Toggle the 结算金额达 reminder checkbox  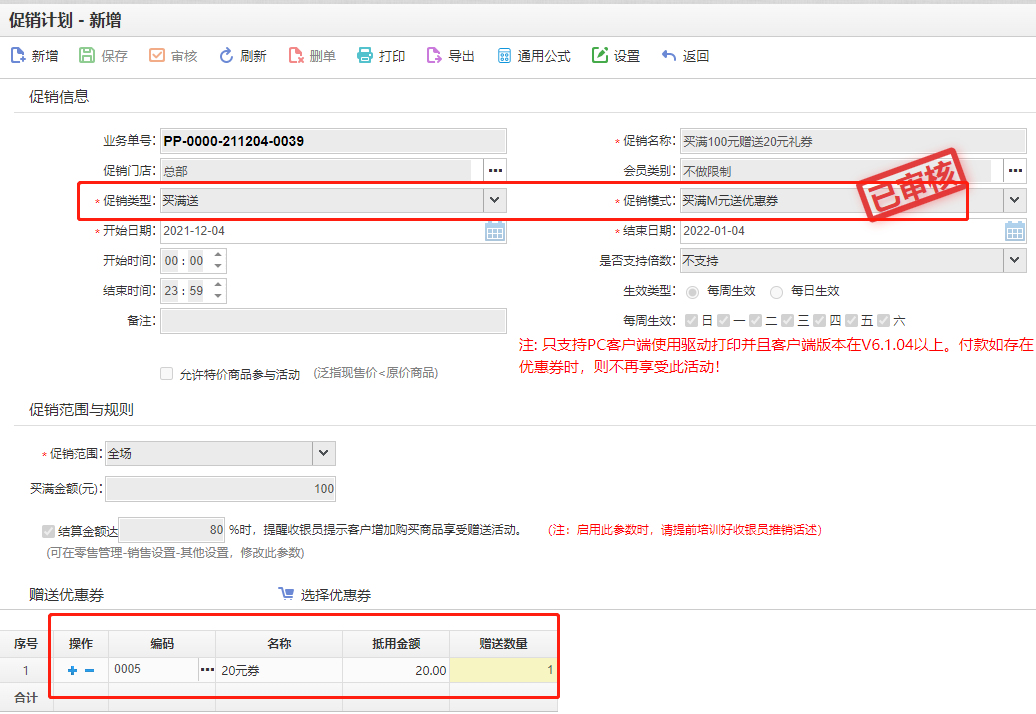coord(49,531)
